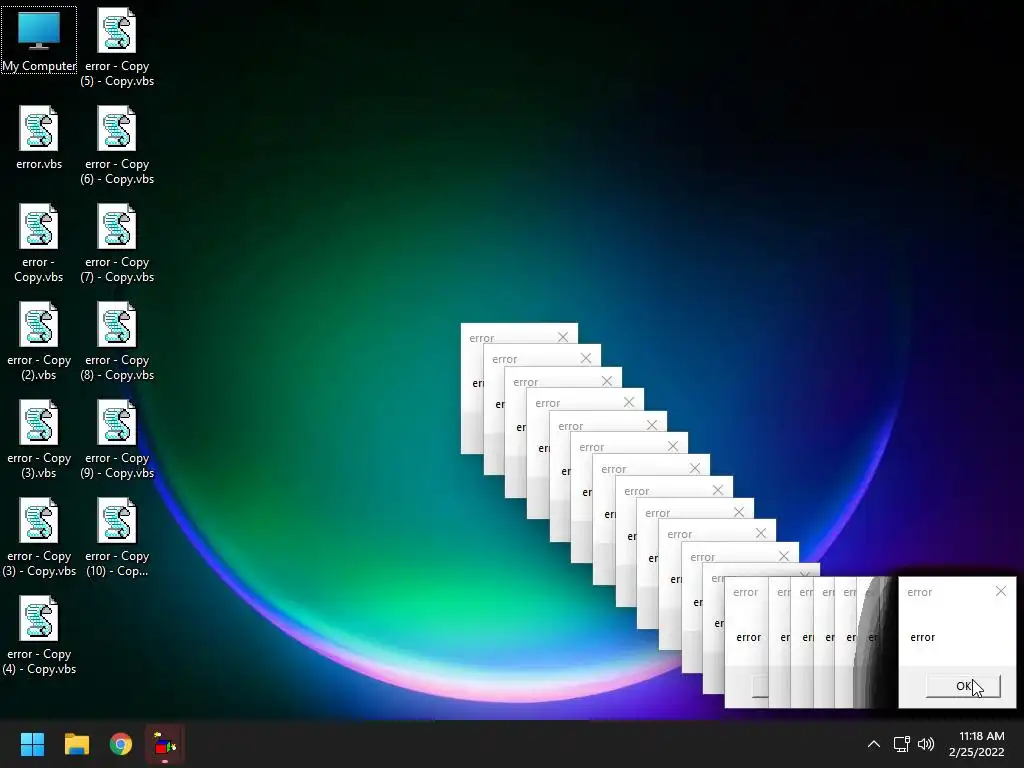Launch Google Chrome from the taskbar

coord(121,744)
